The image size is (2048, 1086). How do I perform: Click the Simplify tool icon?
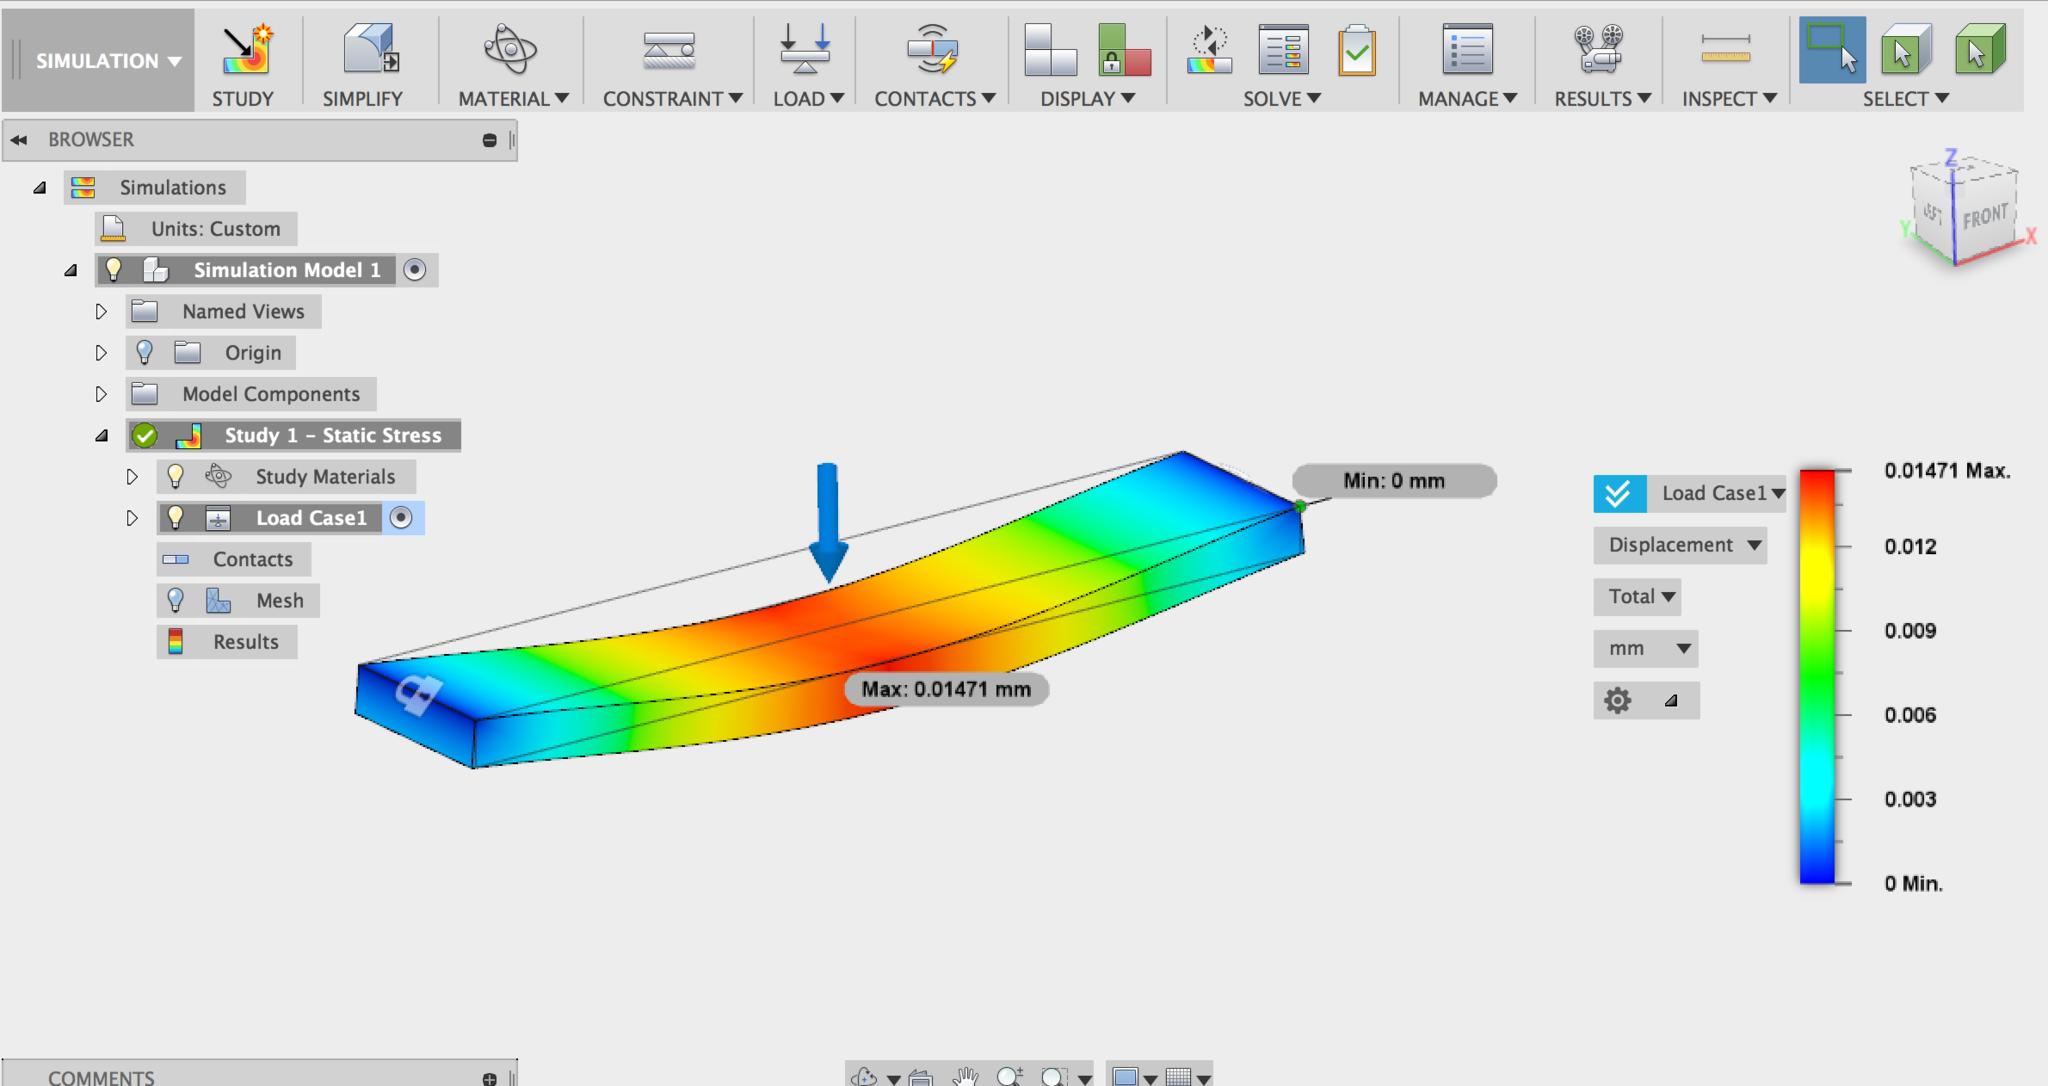370,50
